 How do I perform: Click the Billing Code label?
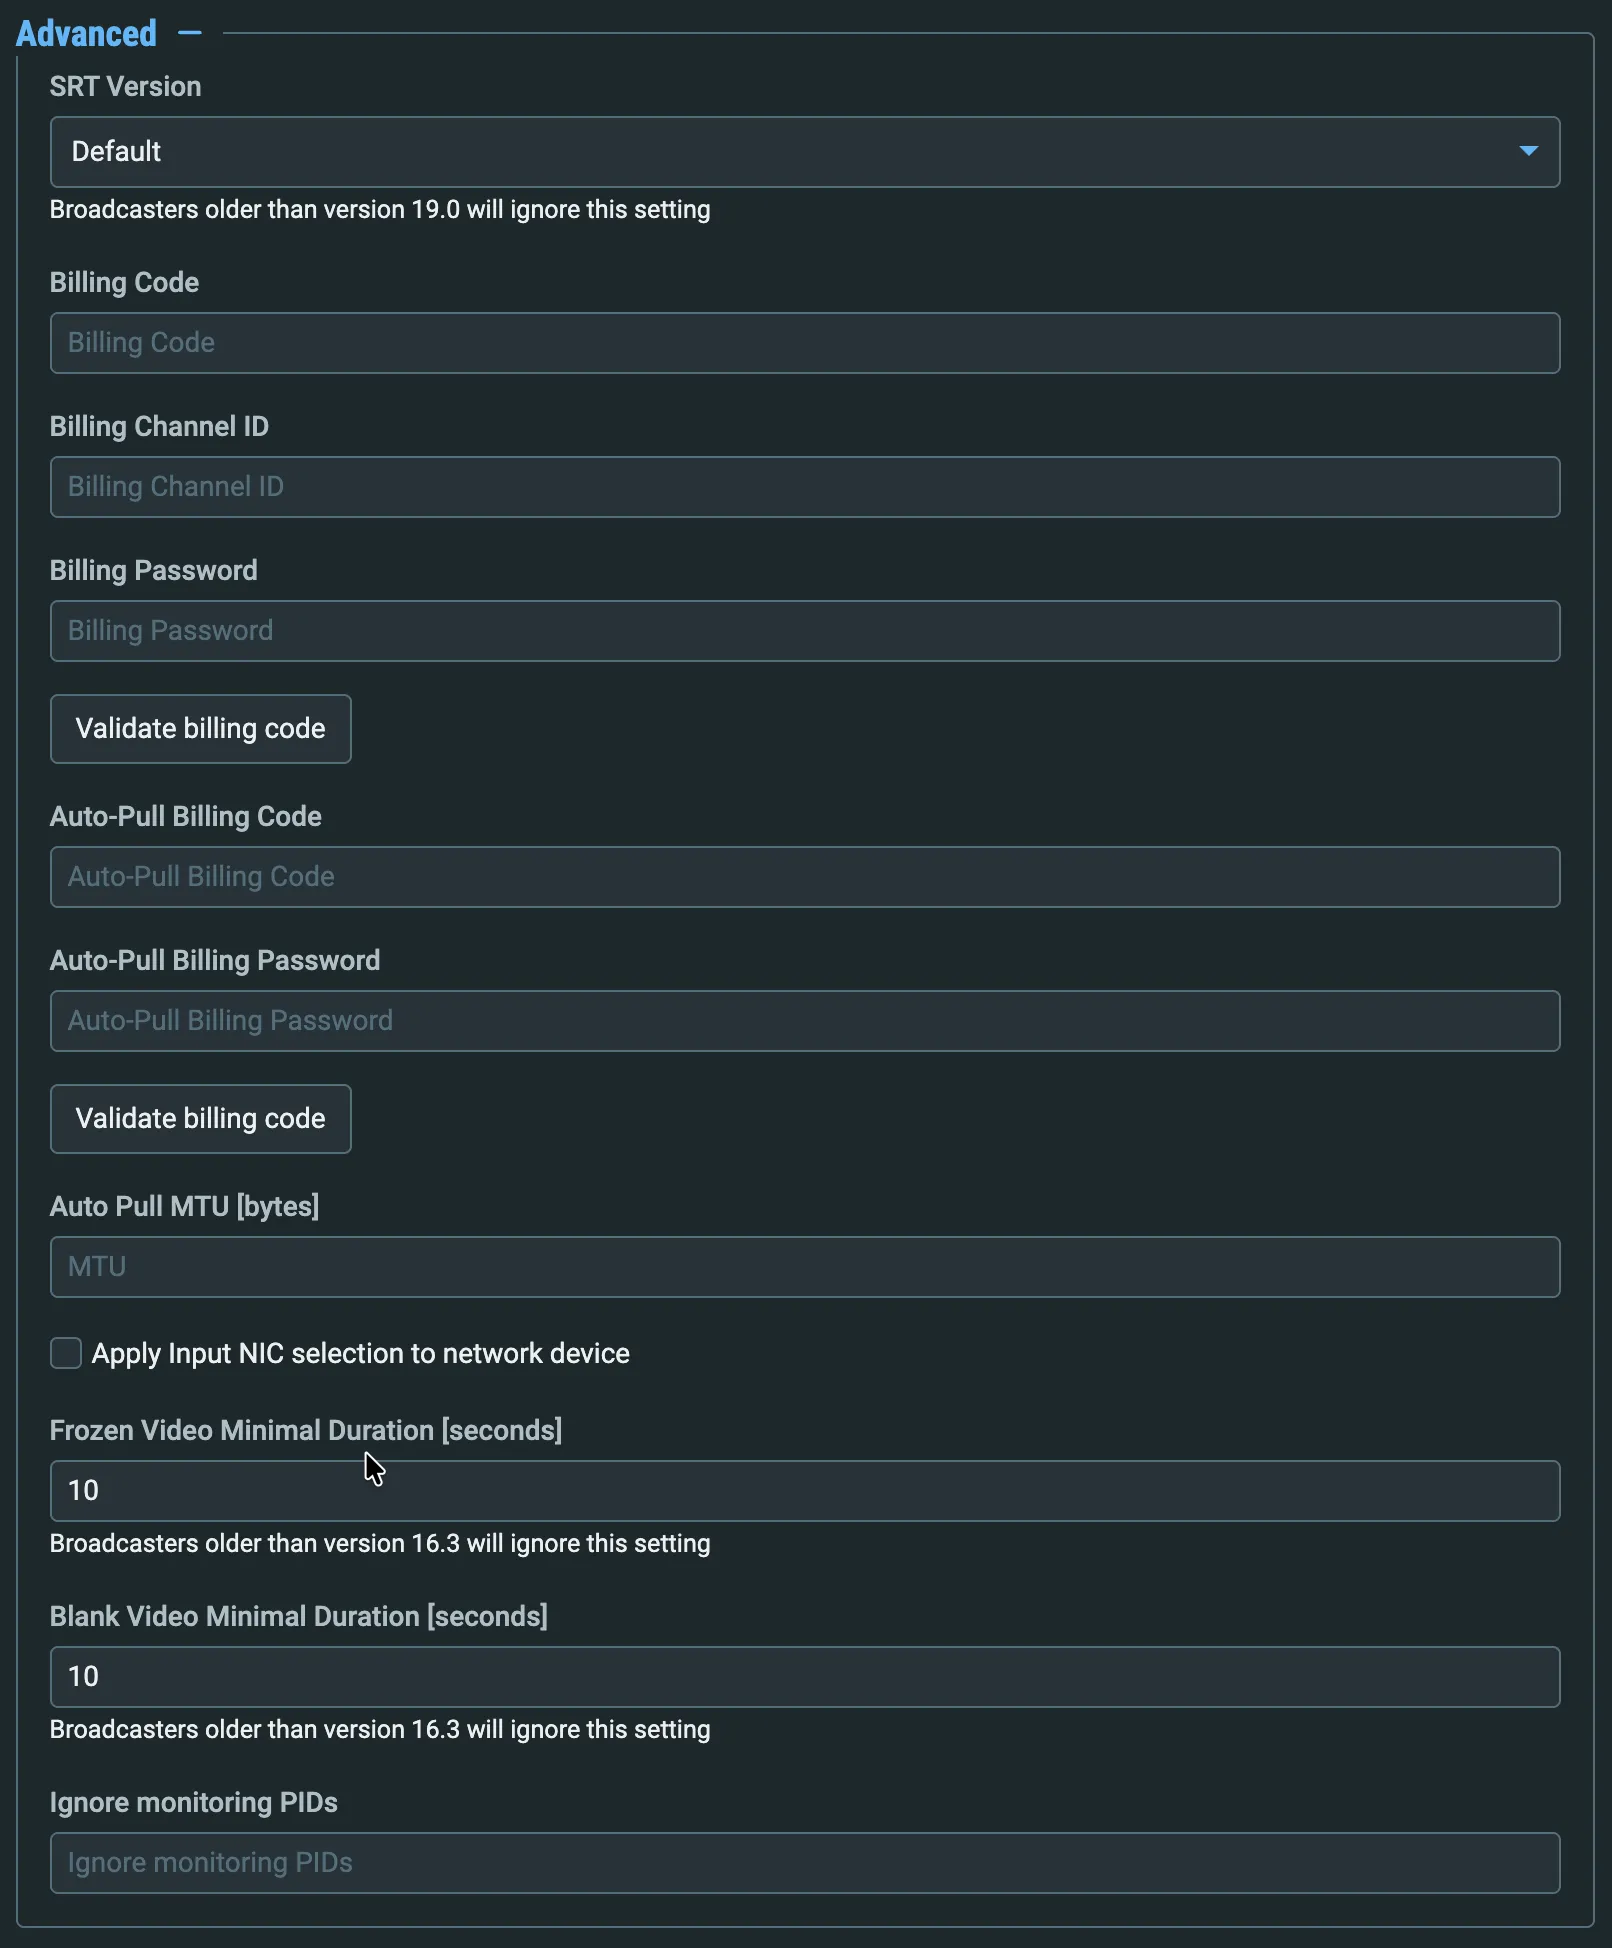(x=125, y=283)
